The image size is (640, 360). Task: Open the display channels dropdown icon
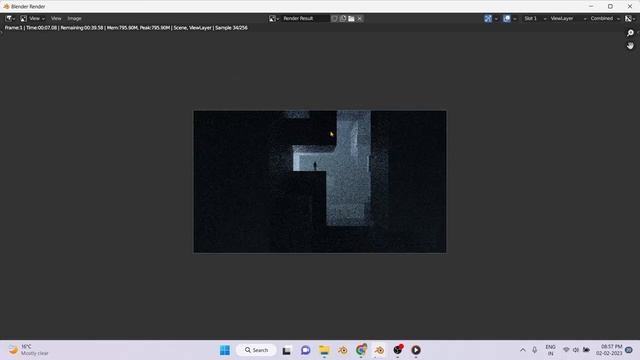(x=630, y=18)
